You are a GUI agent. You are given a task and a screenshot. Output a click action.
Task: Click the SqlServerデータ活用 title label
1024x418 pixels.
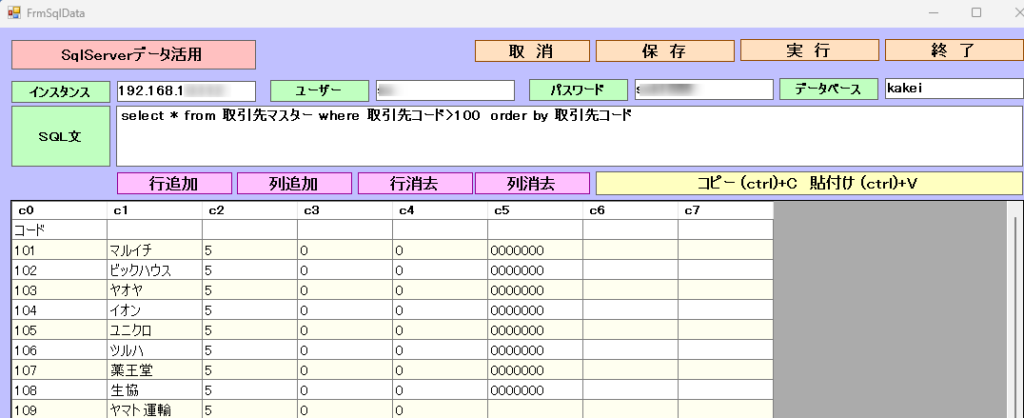[x=133, y=55]
